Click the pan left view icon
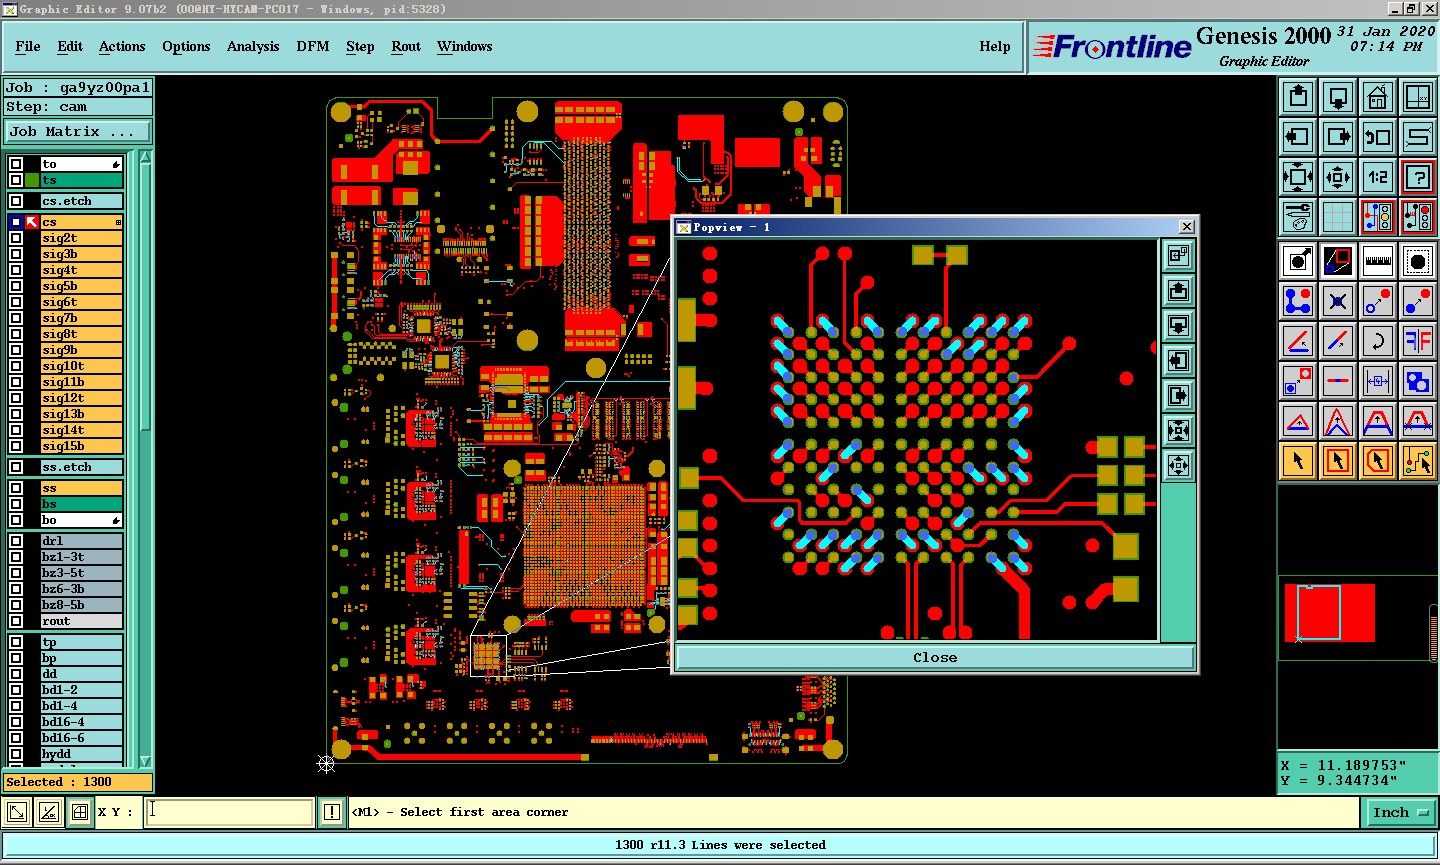1440x865 pixels. tap(1298, 137)
